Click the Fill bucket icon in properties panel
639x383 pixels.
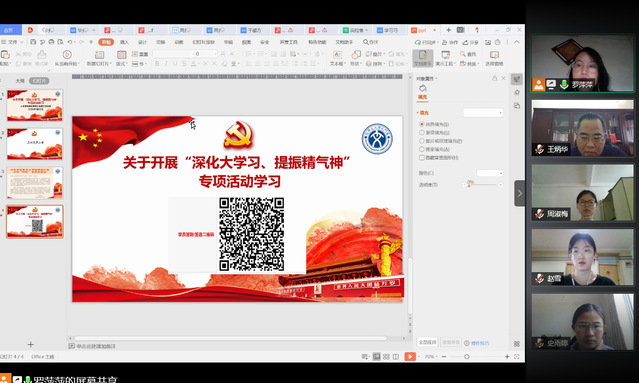[x=423, y=88]
